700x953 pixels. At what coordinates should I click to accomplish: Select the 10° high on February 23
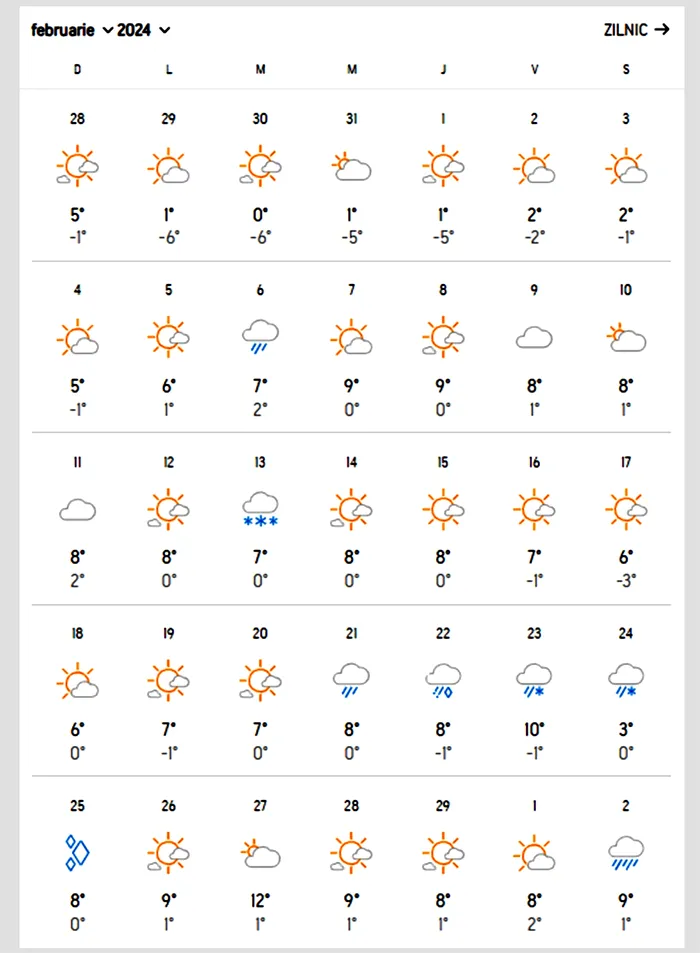click(x=534, y=729)
